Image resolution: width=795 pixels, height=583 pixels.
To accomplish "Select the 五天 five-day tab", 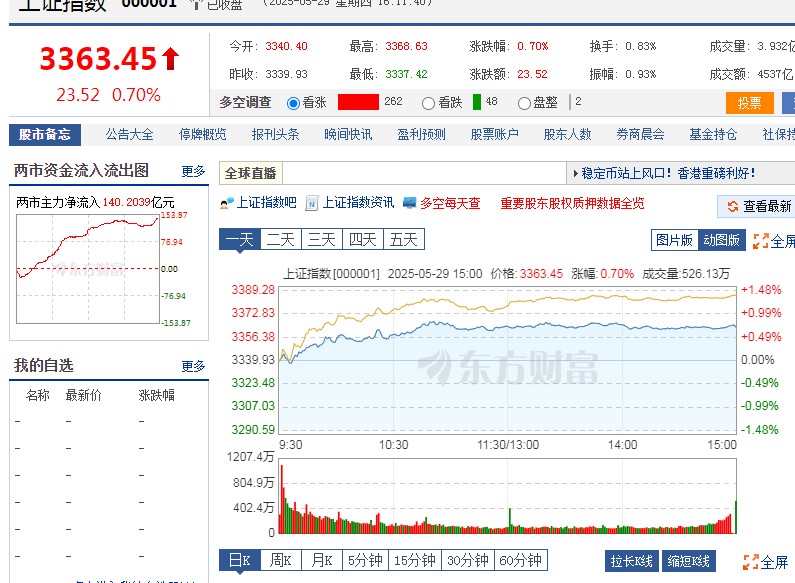I will [x=404, y=239].
